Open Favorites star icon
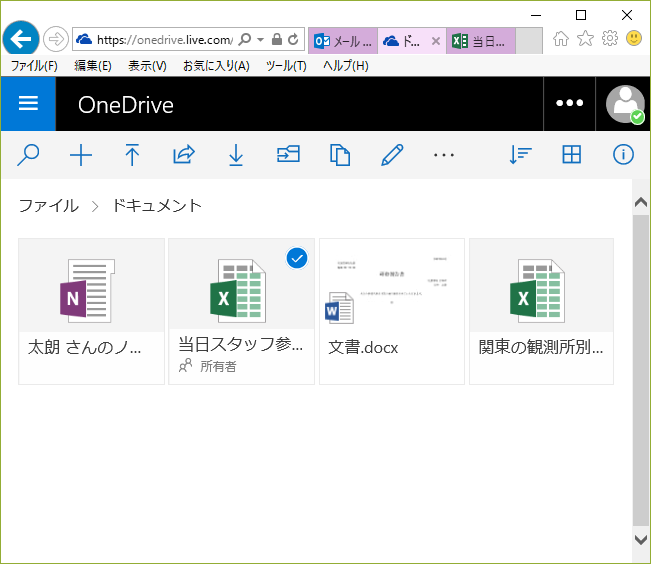Screen dimensions: 651x564 click(585, 39)
